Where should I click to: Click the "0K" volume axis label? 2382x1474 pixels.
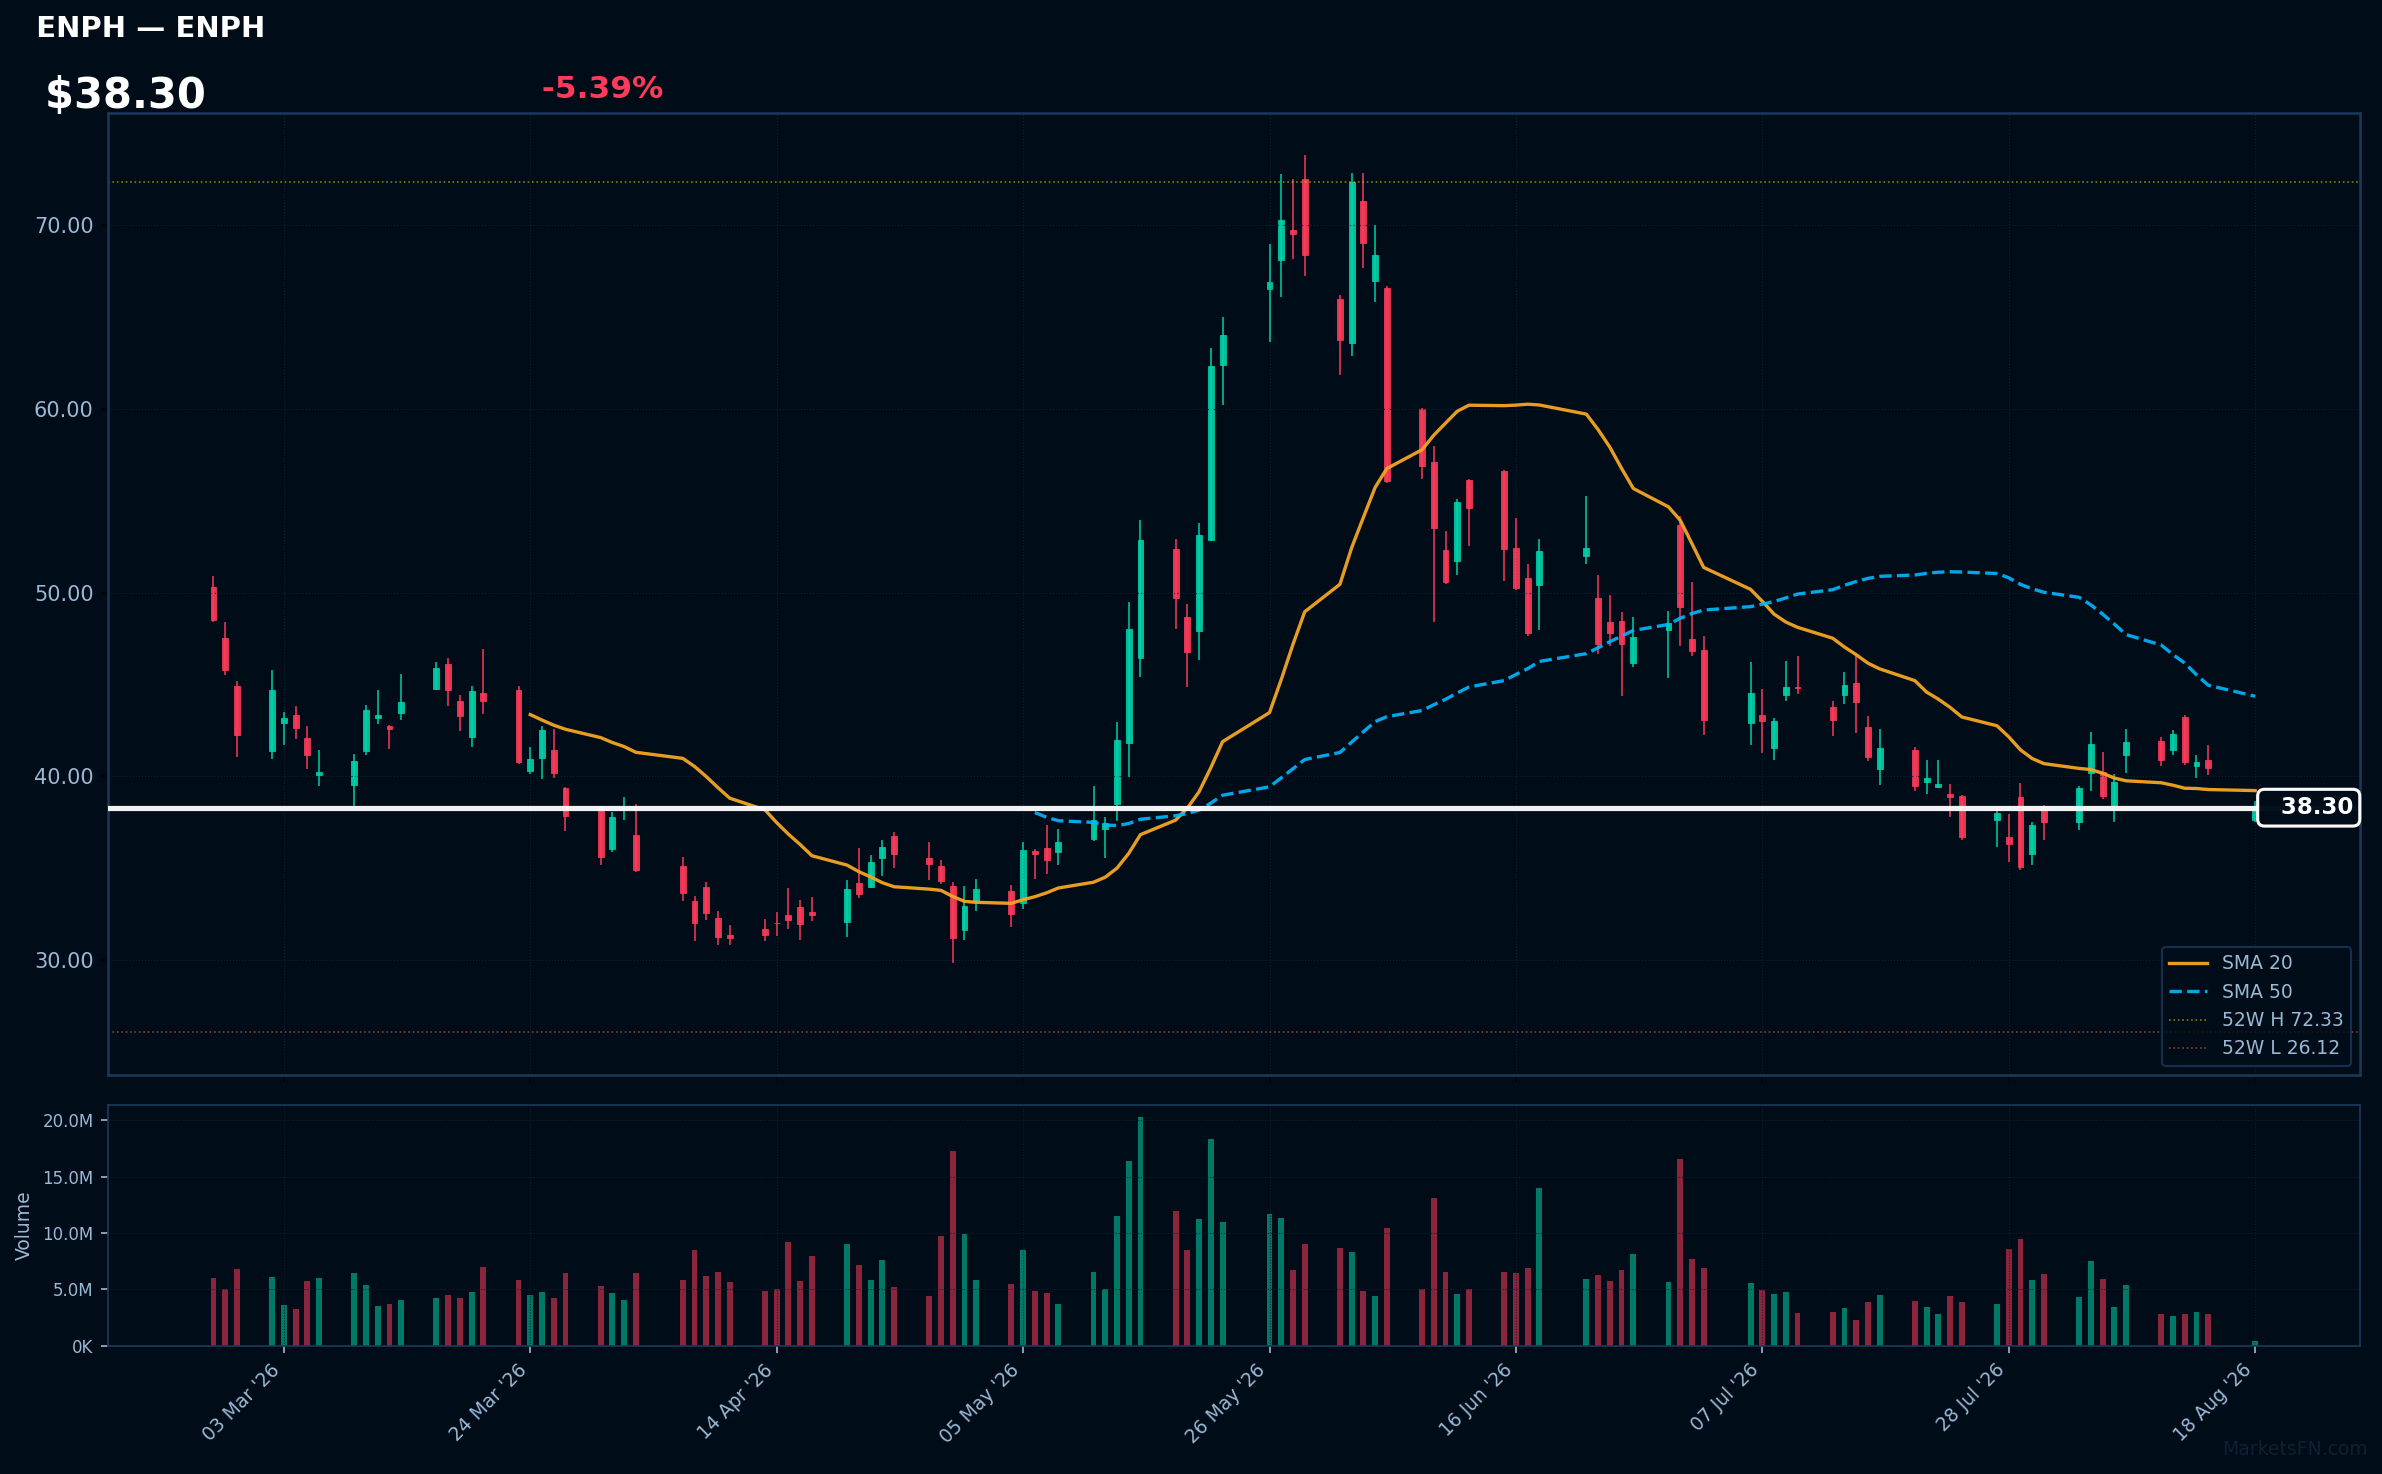click(82, 1347)
